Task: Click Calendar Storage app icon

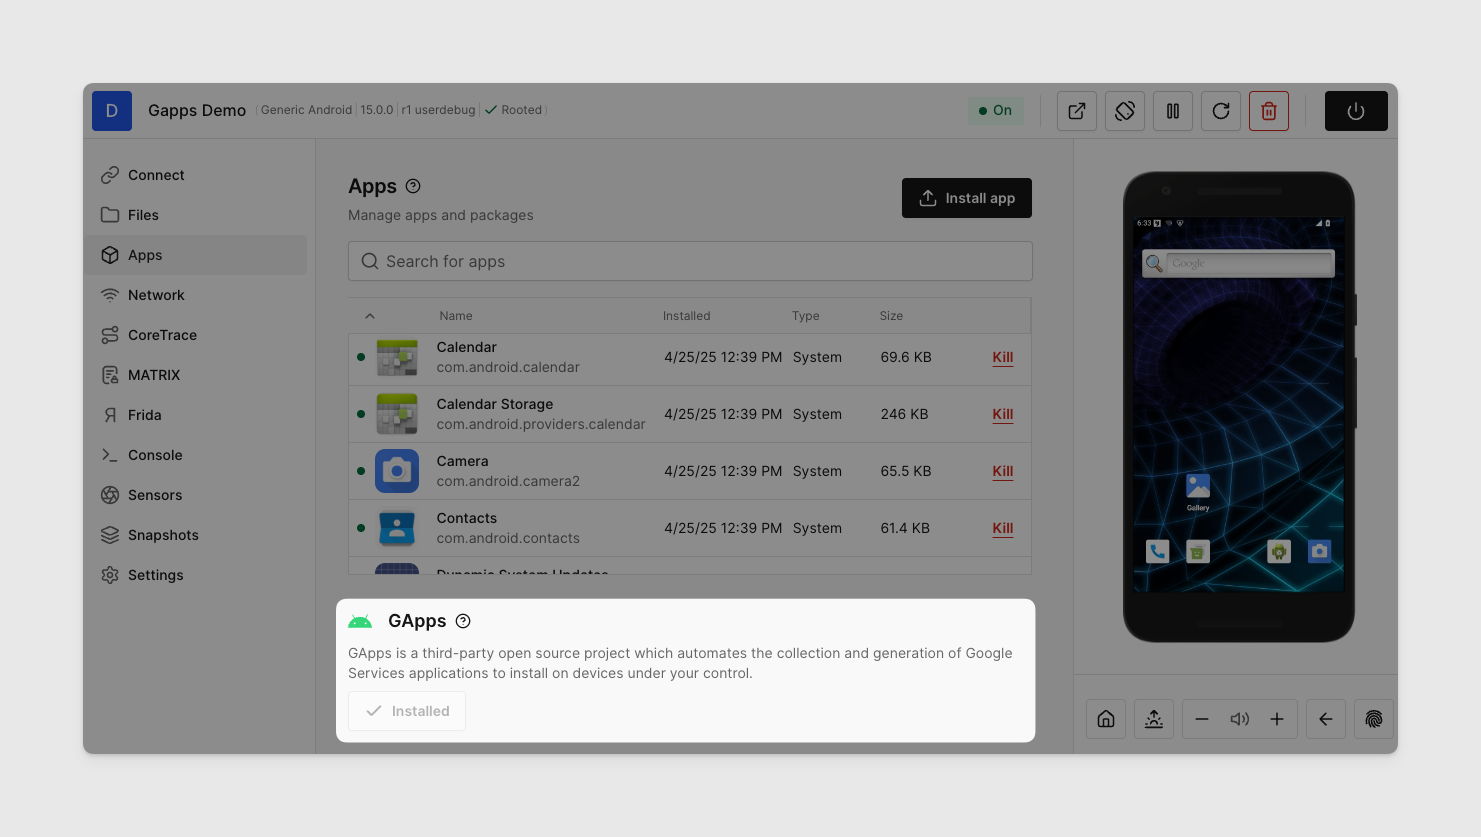Action: tap(397, 414)
